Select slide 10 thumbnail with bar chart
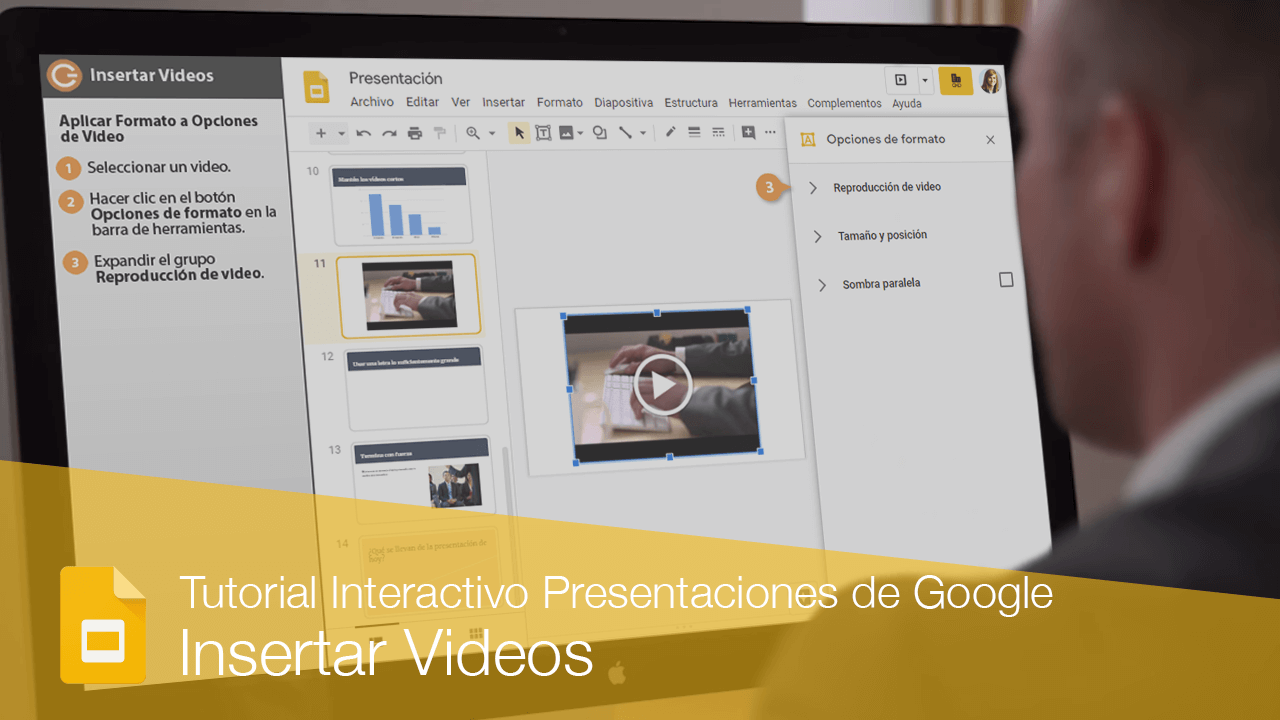1280x720 pixels. (400, 205)
